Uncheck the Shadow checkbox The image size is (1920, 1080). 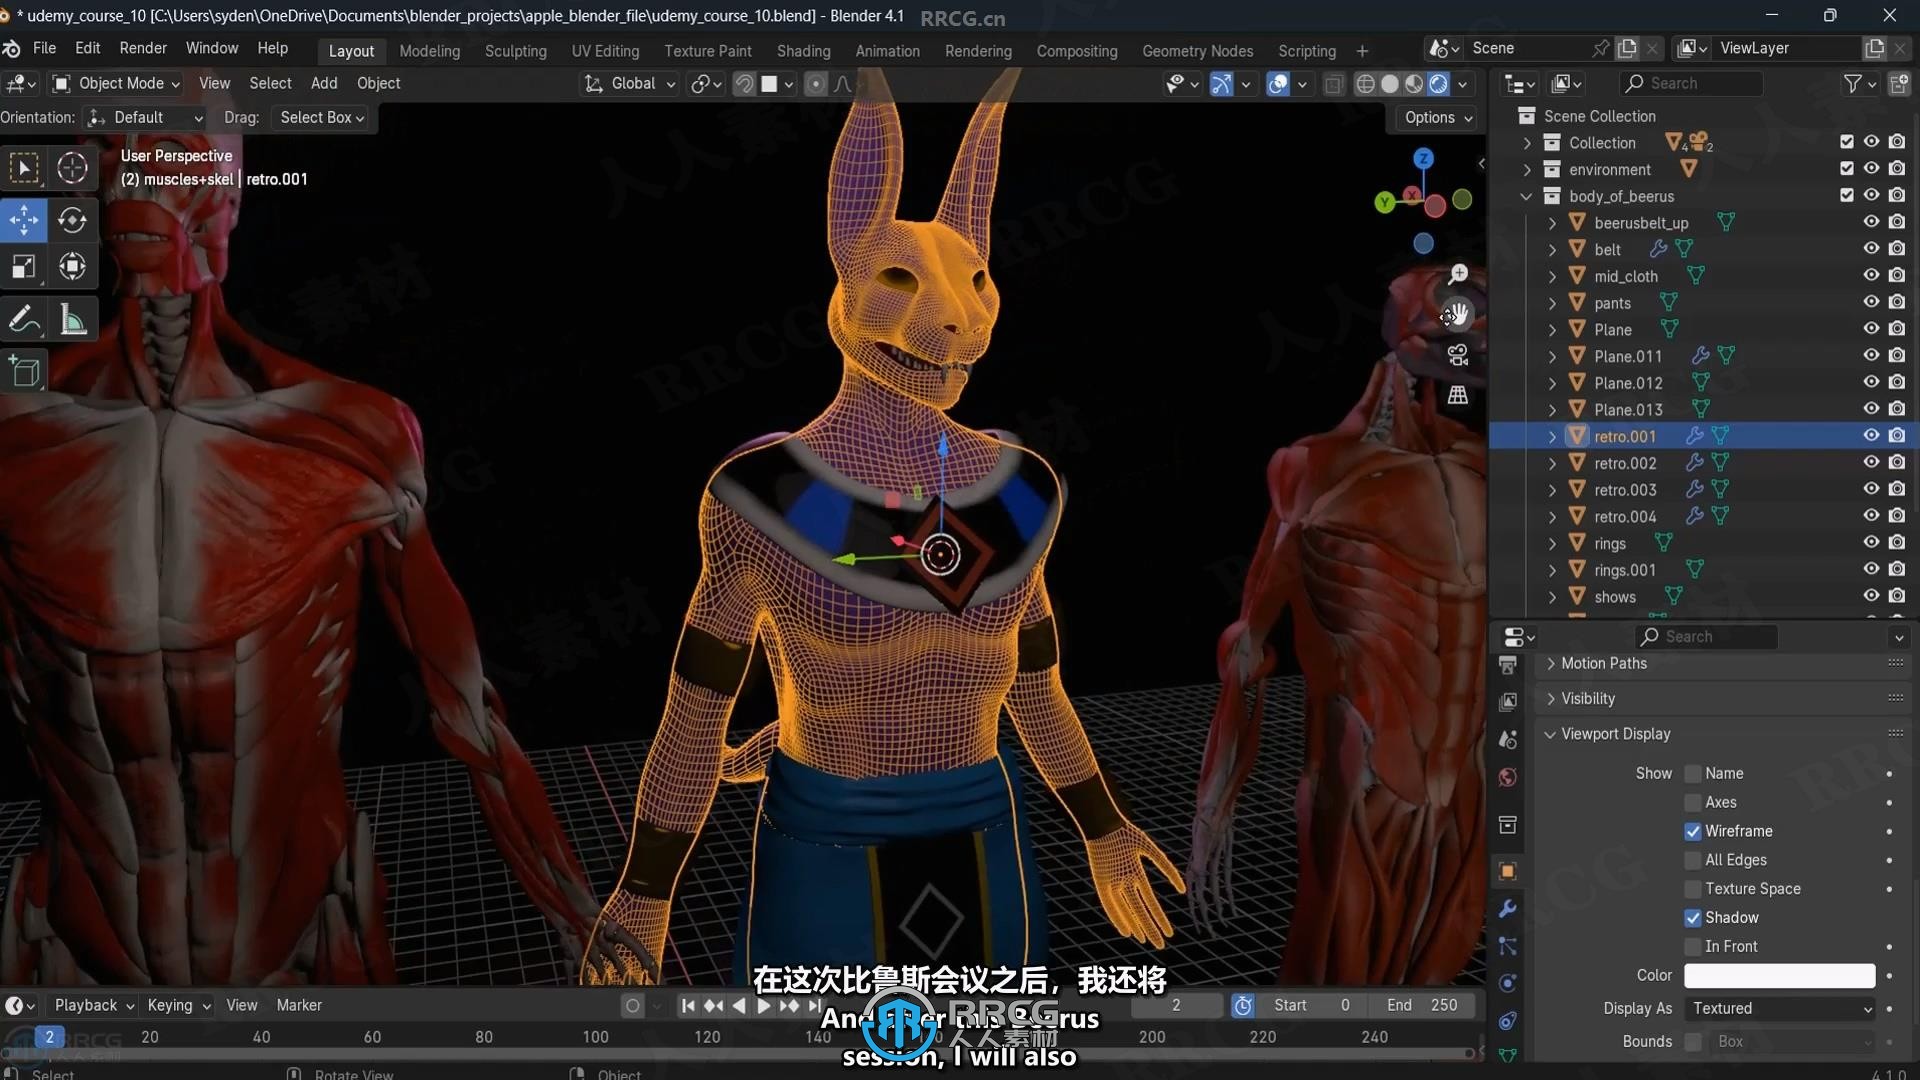[x=1693, y=918]
